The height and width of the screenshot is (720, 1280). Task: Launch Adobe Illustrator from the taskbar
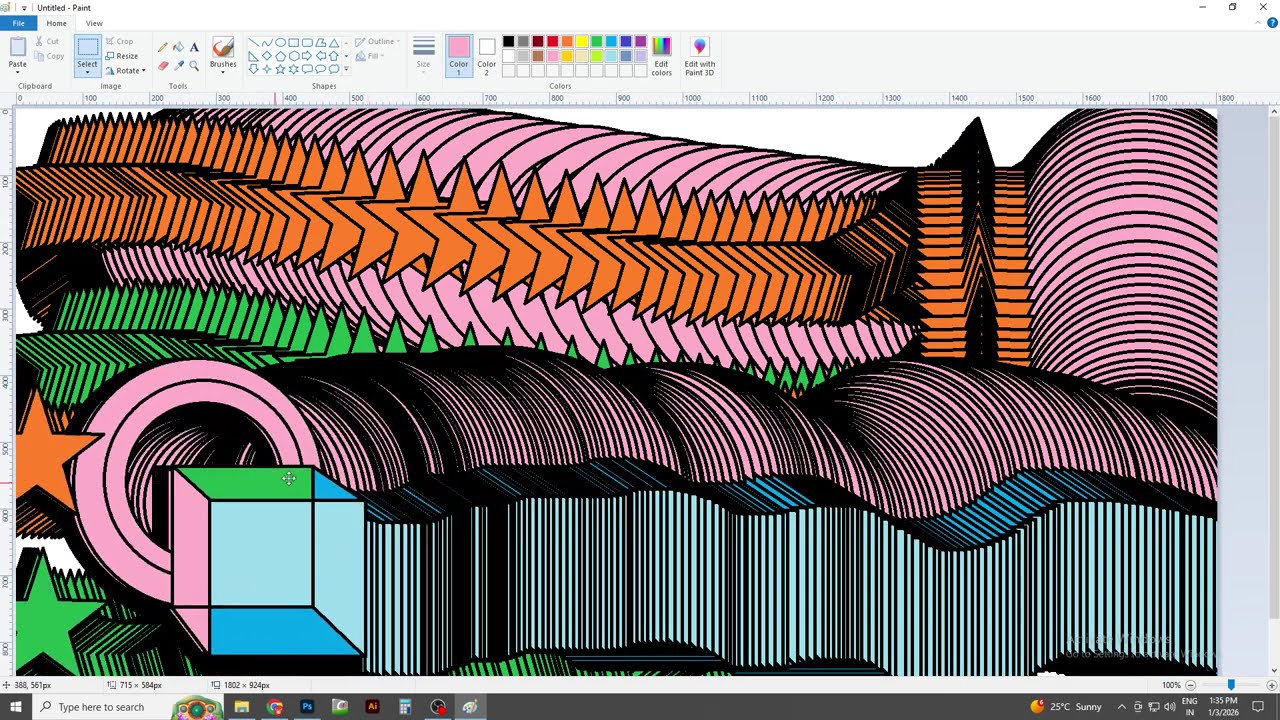[x=372, y=707]
